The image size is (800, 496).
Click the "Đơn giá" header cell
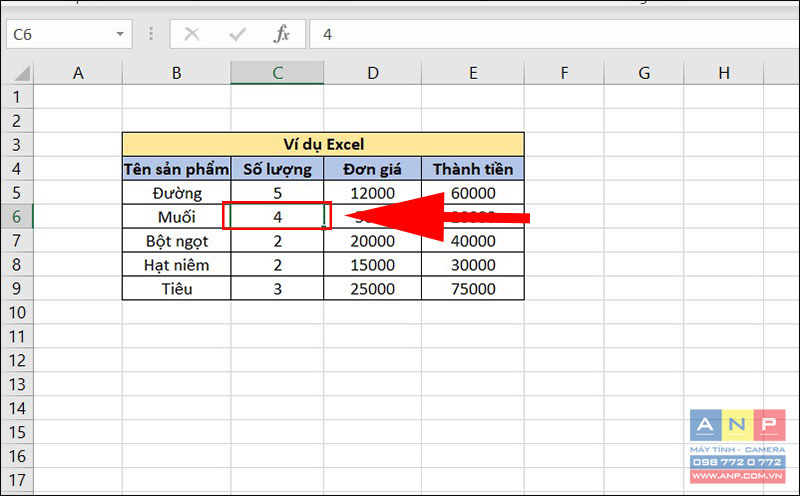(372, 168)
